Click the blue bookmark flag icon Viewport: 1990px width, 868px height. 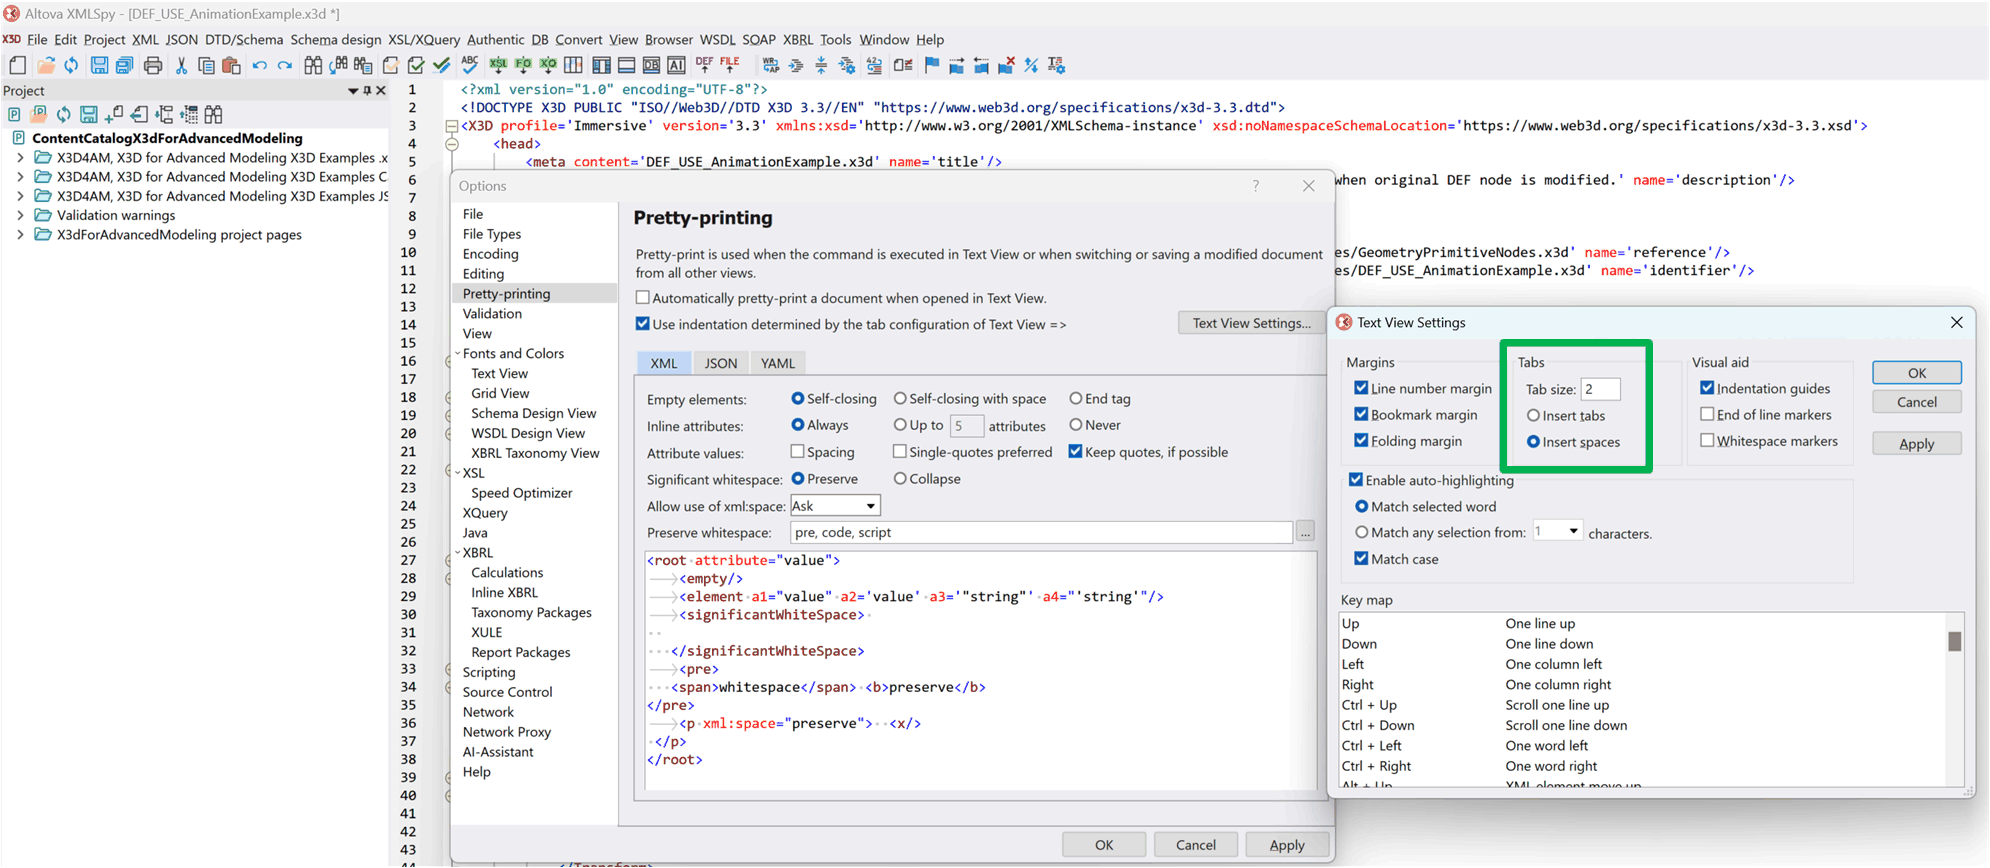pos(932,66)
